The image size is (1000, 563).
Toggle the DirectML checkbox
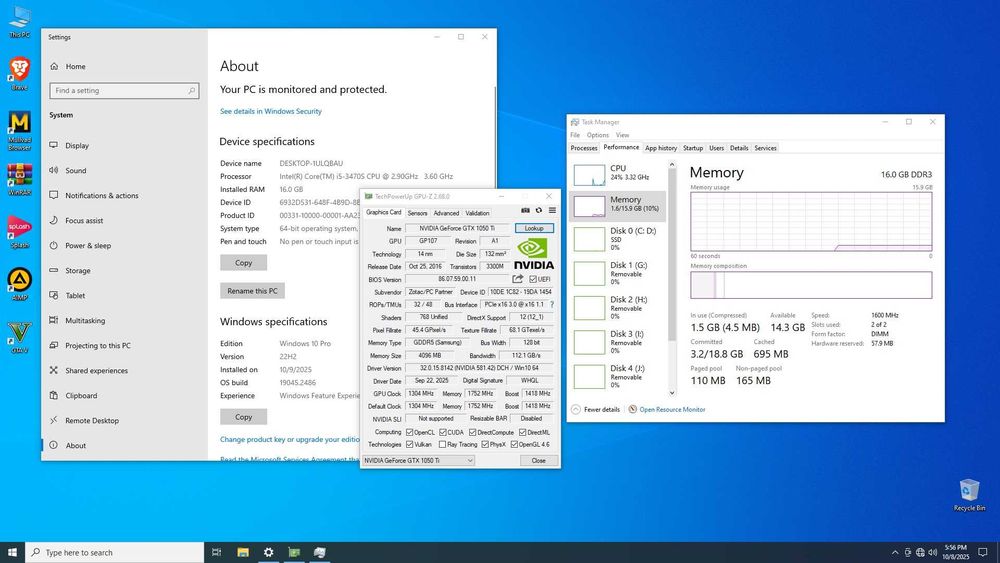[522, 432]
